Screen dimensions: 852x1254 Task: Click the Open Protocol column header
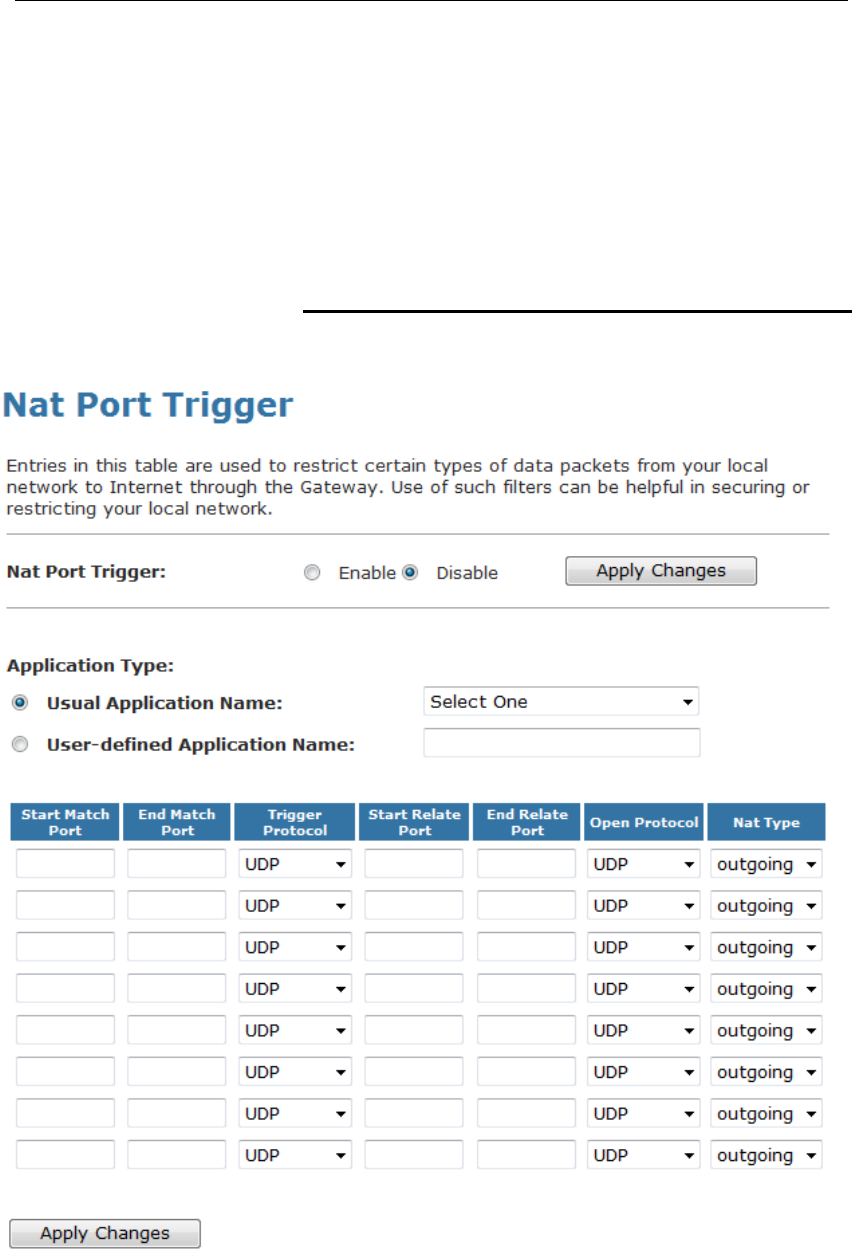[644, 822]
